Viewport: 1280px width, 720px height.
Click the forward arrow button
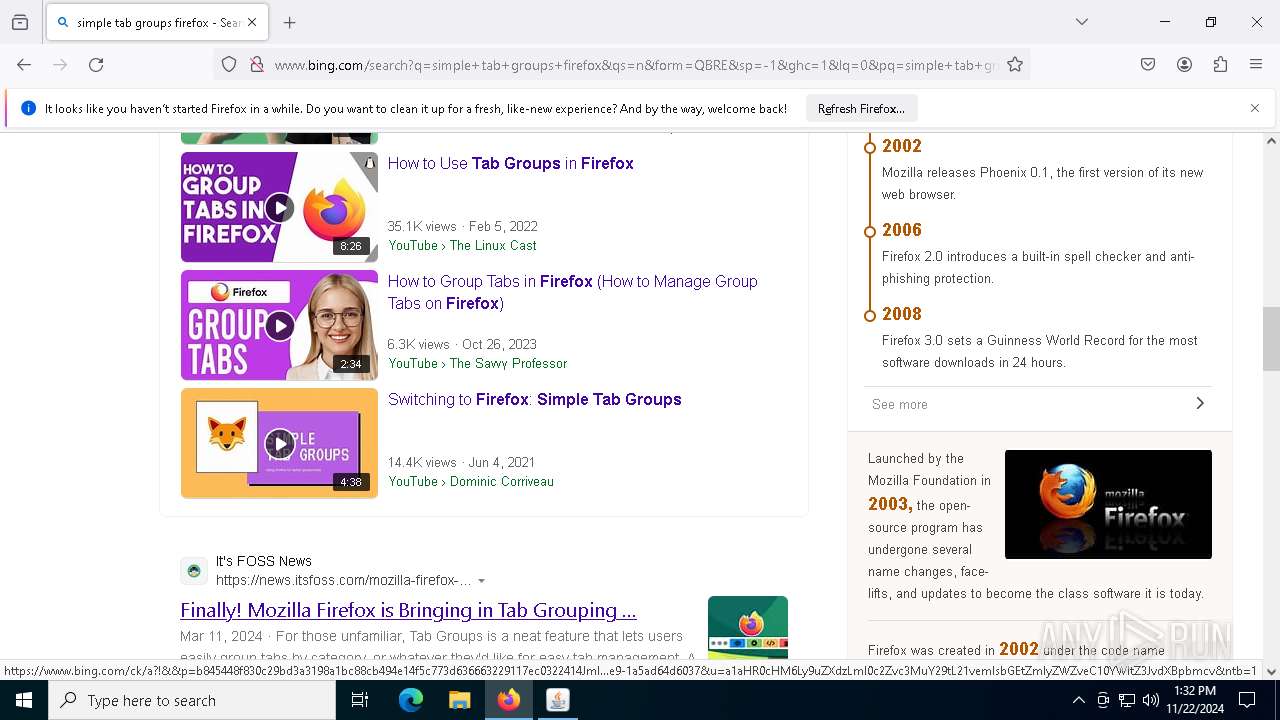(x=60, y=65)
